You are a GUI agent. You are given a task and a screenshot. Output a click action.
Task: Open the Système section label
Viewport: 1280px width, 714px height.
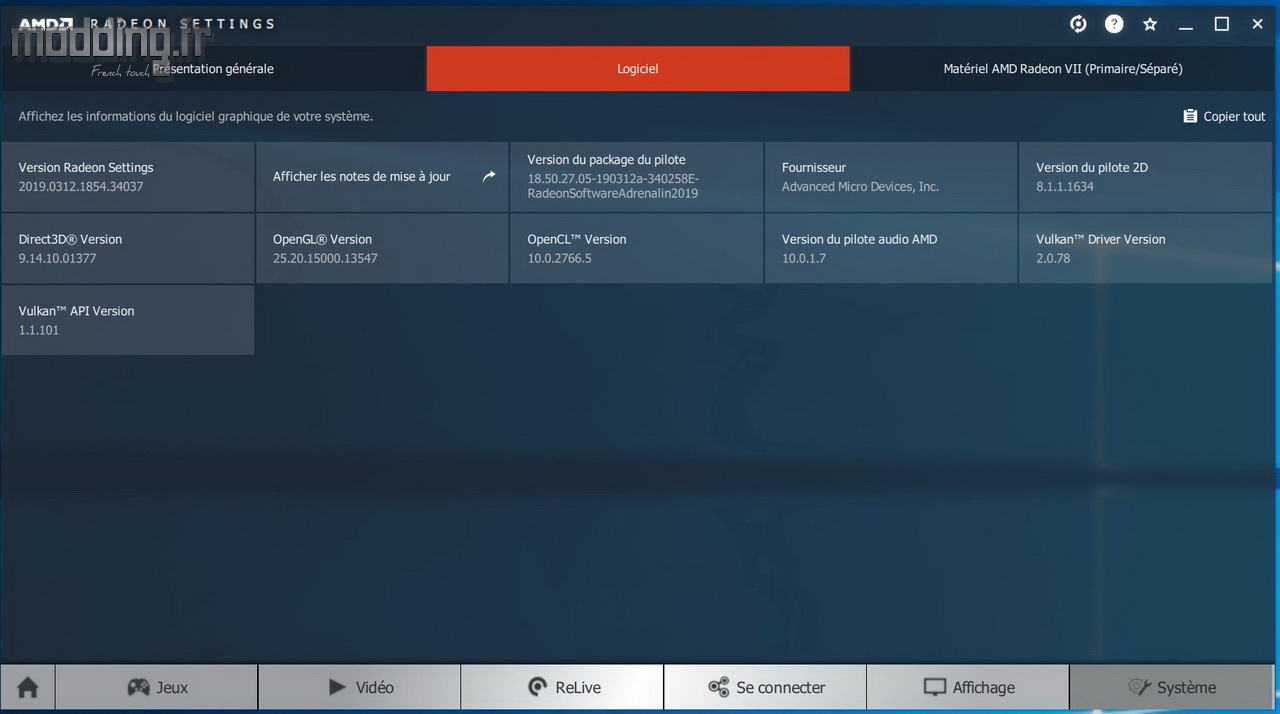coord(1187,687)
